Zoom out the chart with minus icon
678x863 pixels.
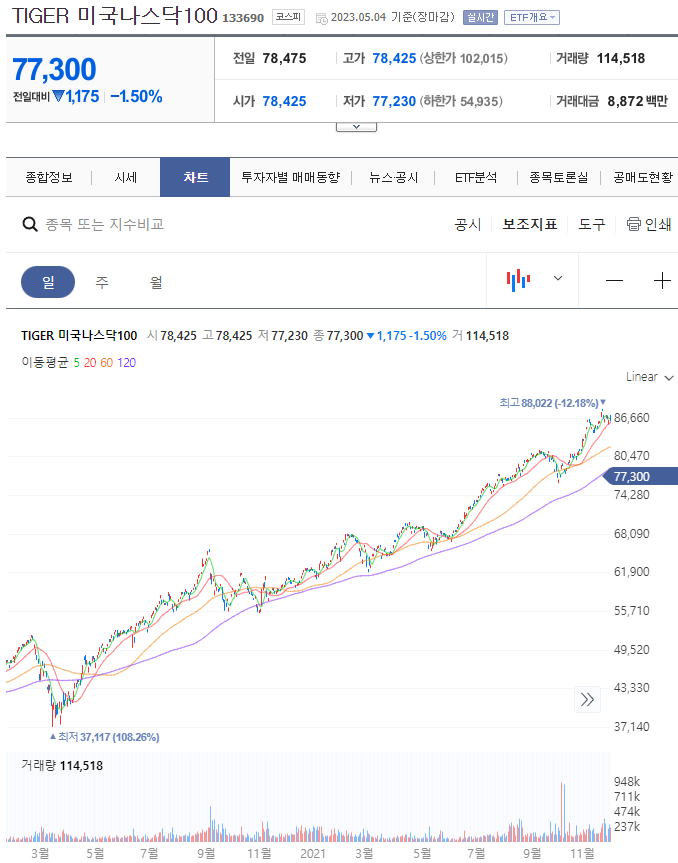tap(614, 281)
